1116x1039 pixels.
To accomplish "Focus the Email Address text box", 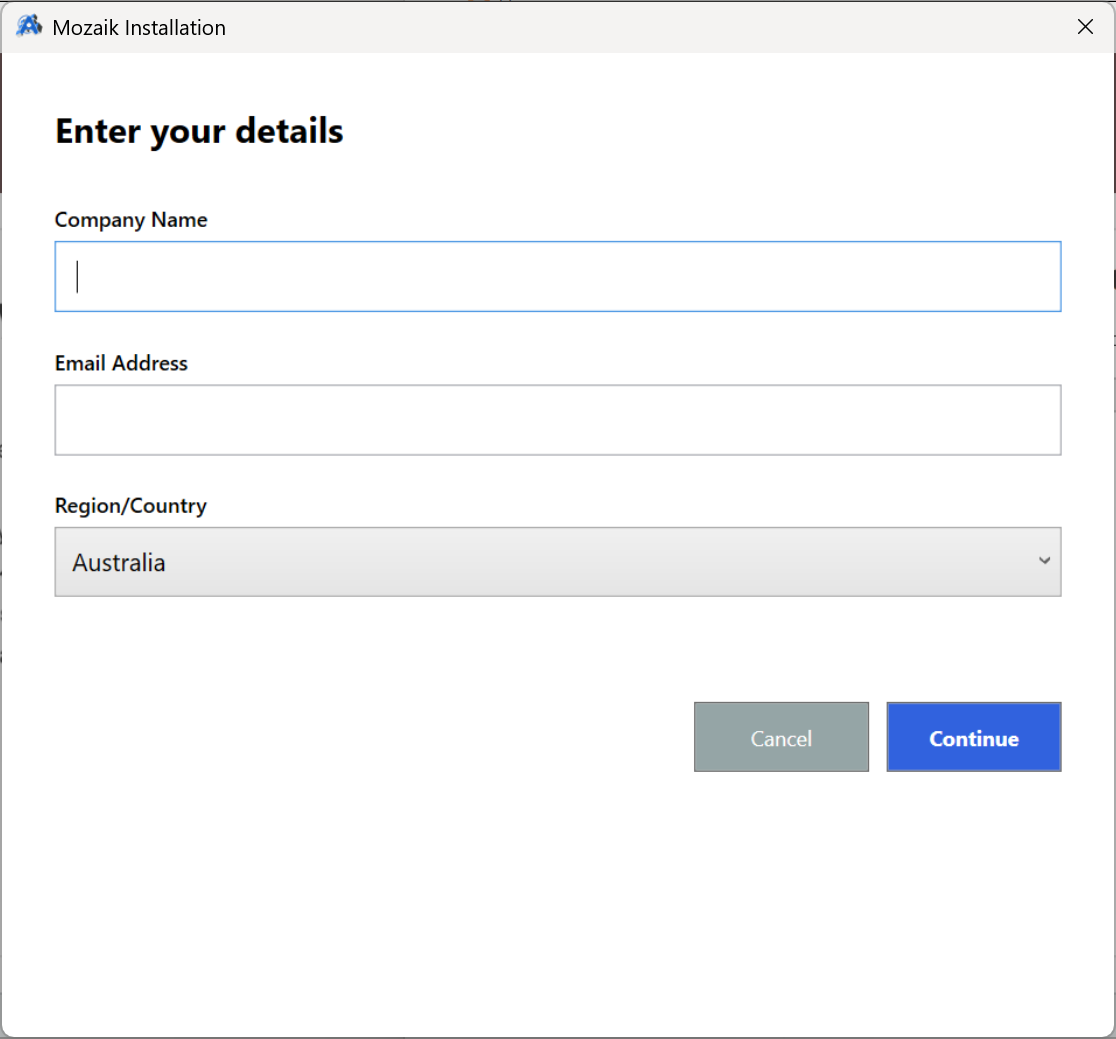I will pos(557,420).
